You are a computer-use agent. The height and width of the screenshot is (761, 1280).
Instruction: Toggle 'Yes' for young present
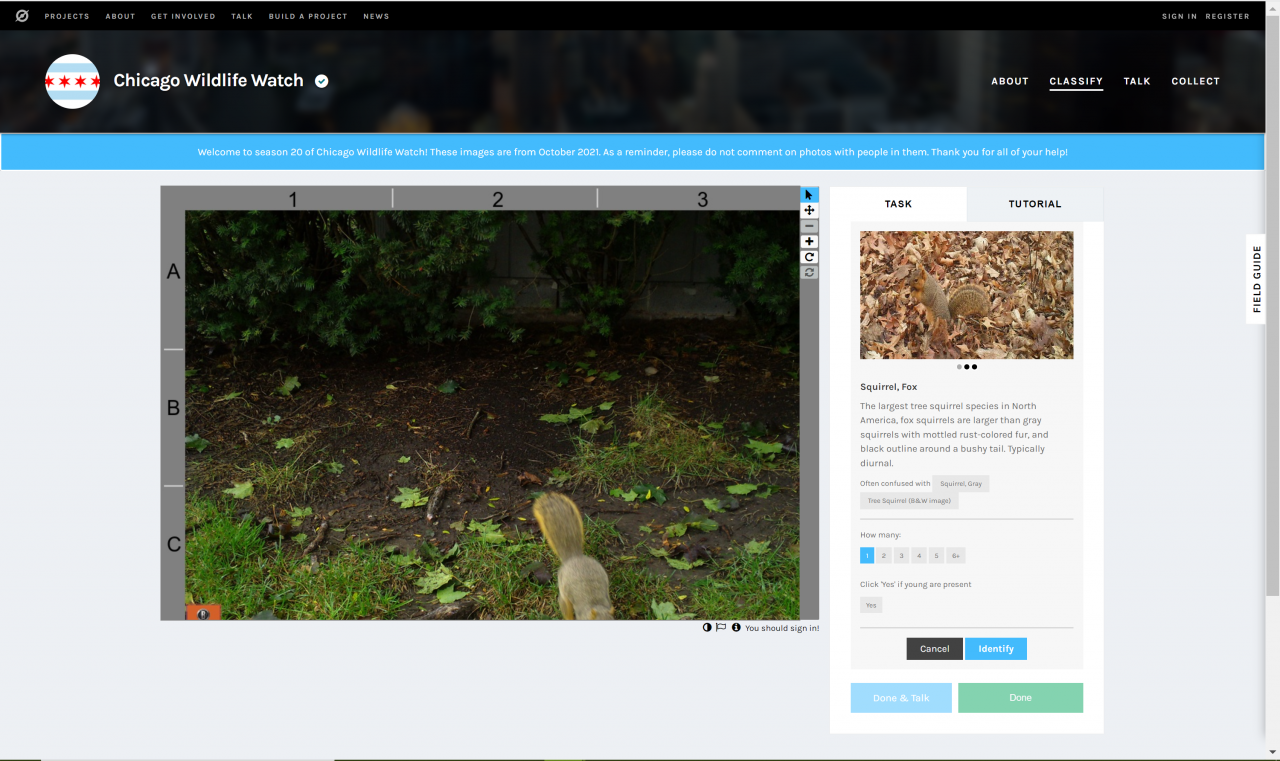click(x=871, y=605)
